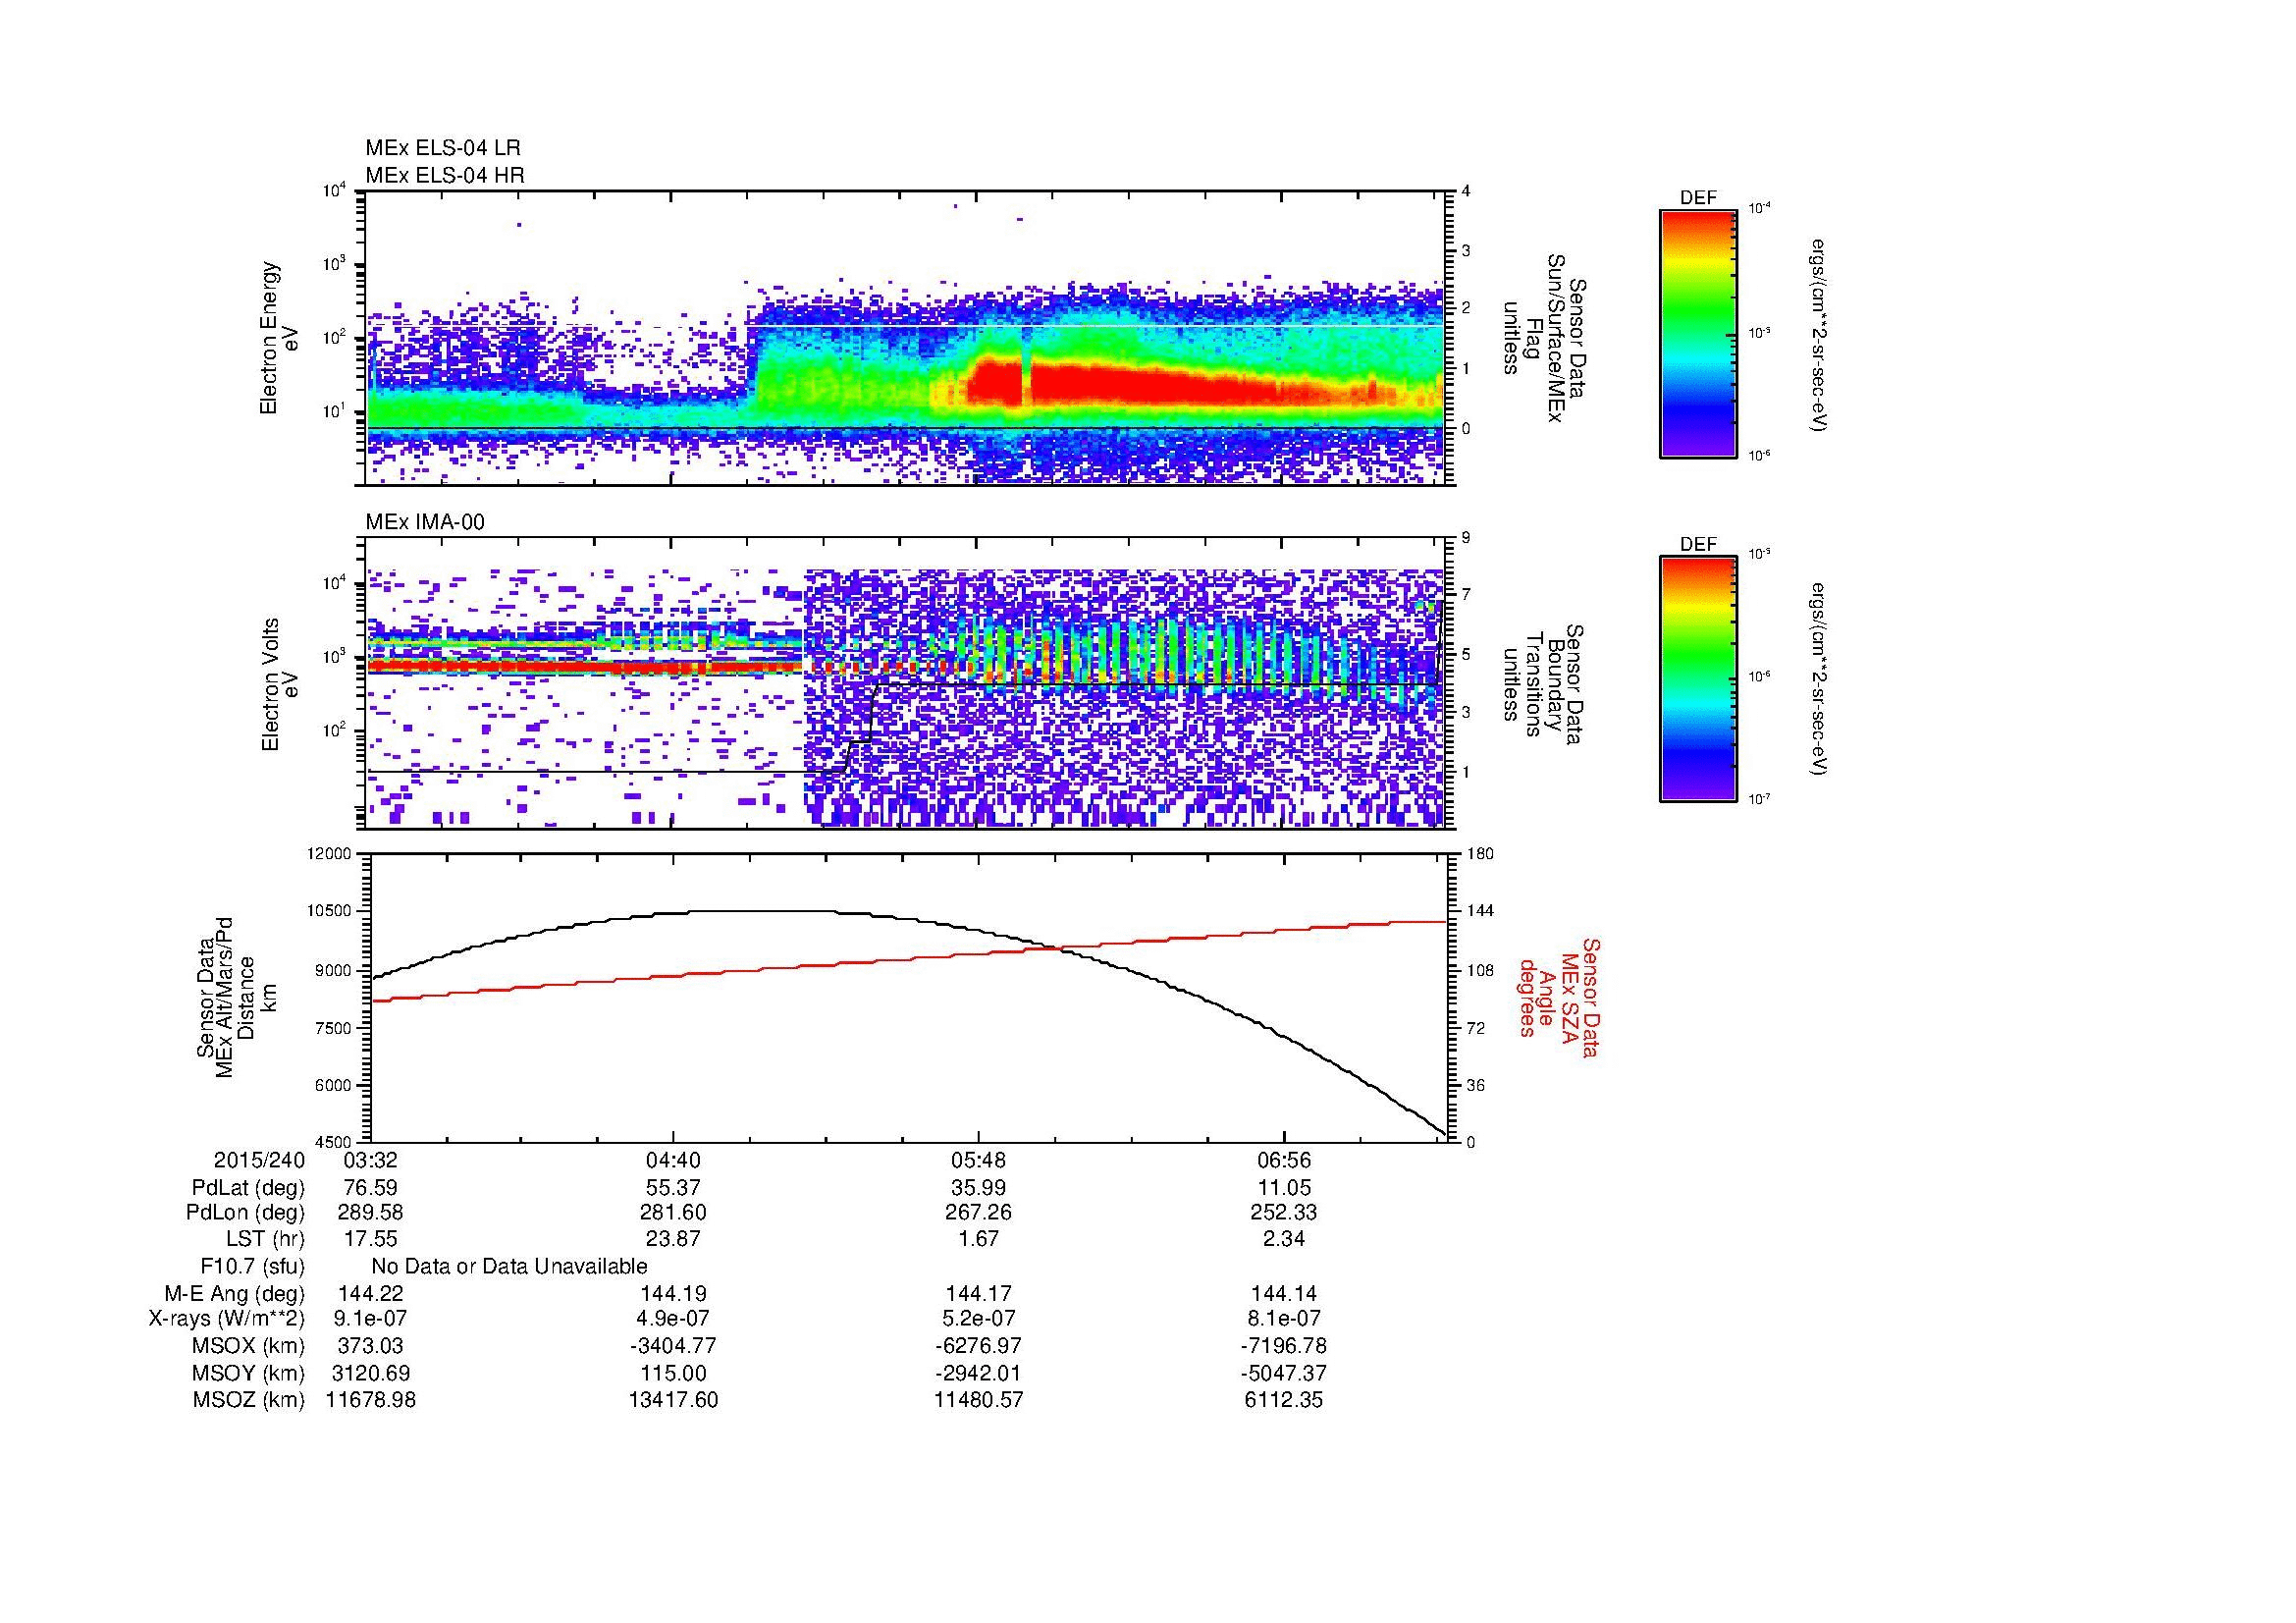This screenshot has width=2296, height=1623.
Task: Click the top DEF color bar for ELS
Action: 1697,333
